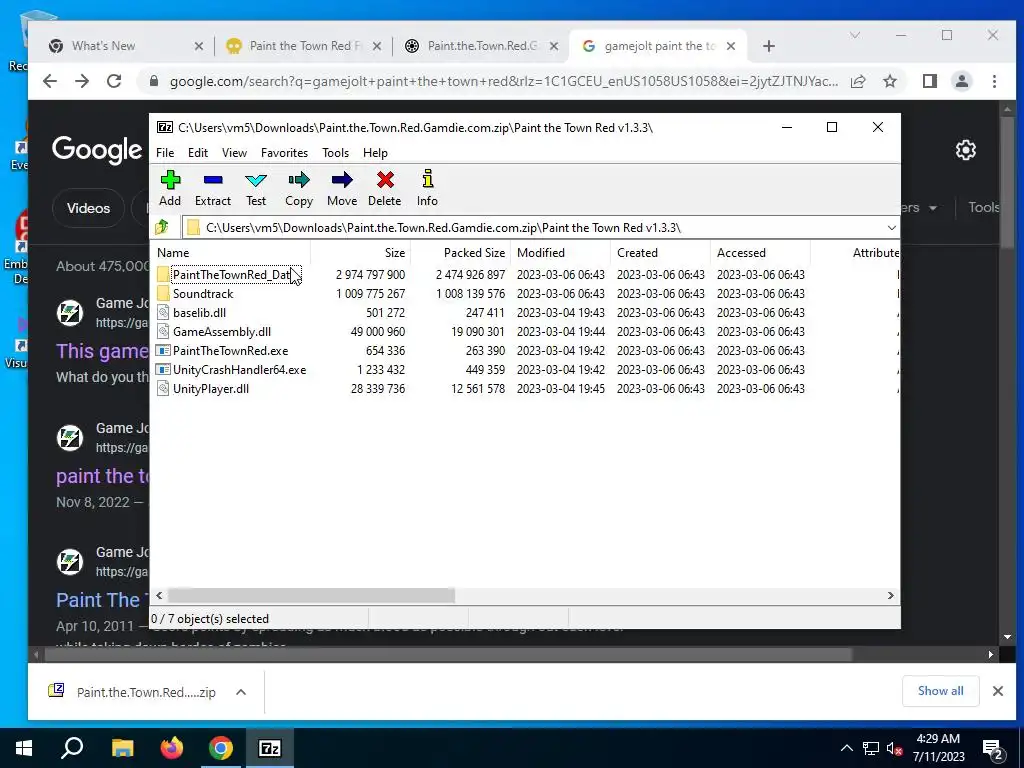The width and height of the screenshot is (1024, 768).
Task: Open a new Chrome tab
Action: (769, 46)
